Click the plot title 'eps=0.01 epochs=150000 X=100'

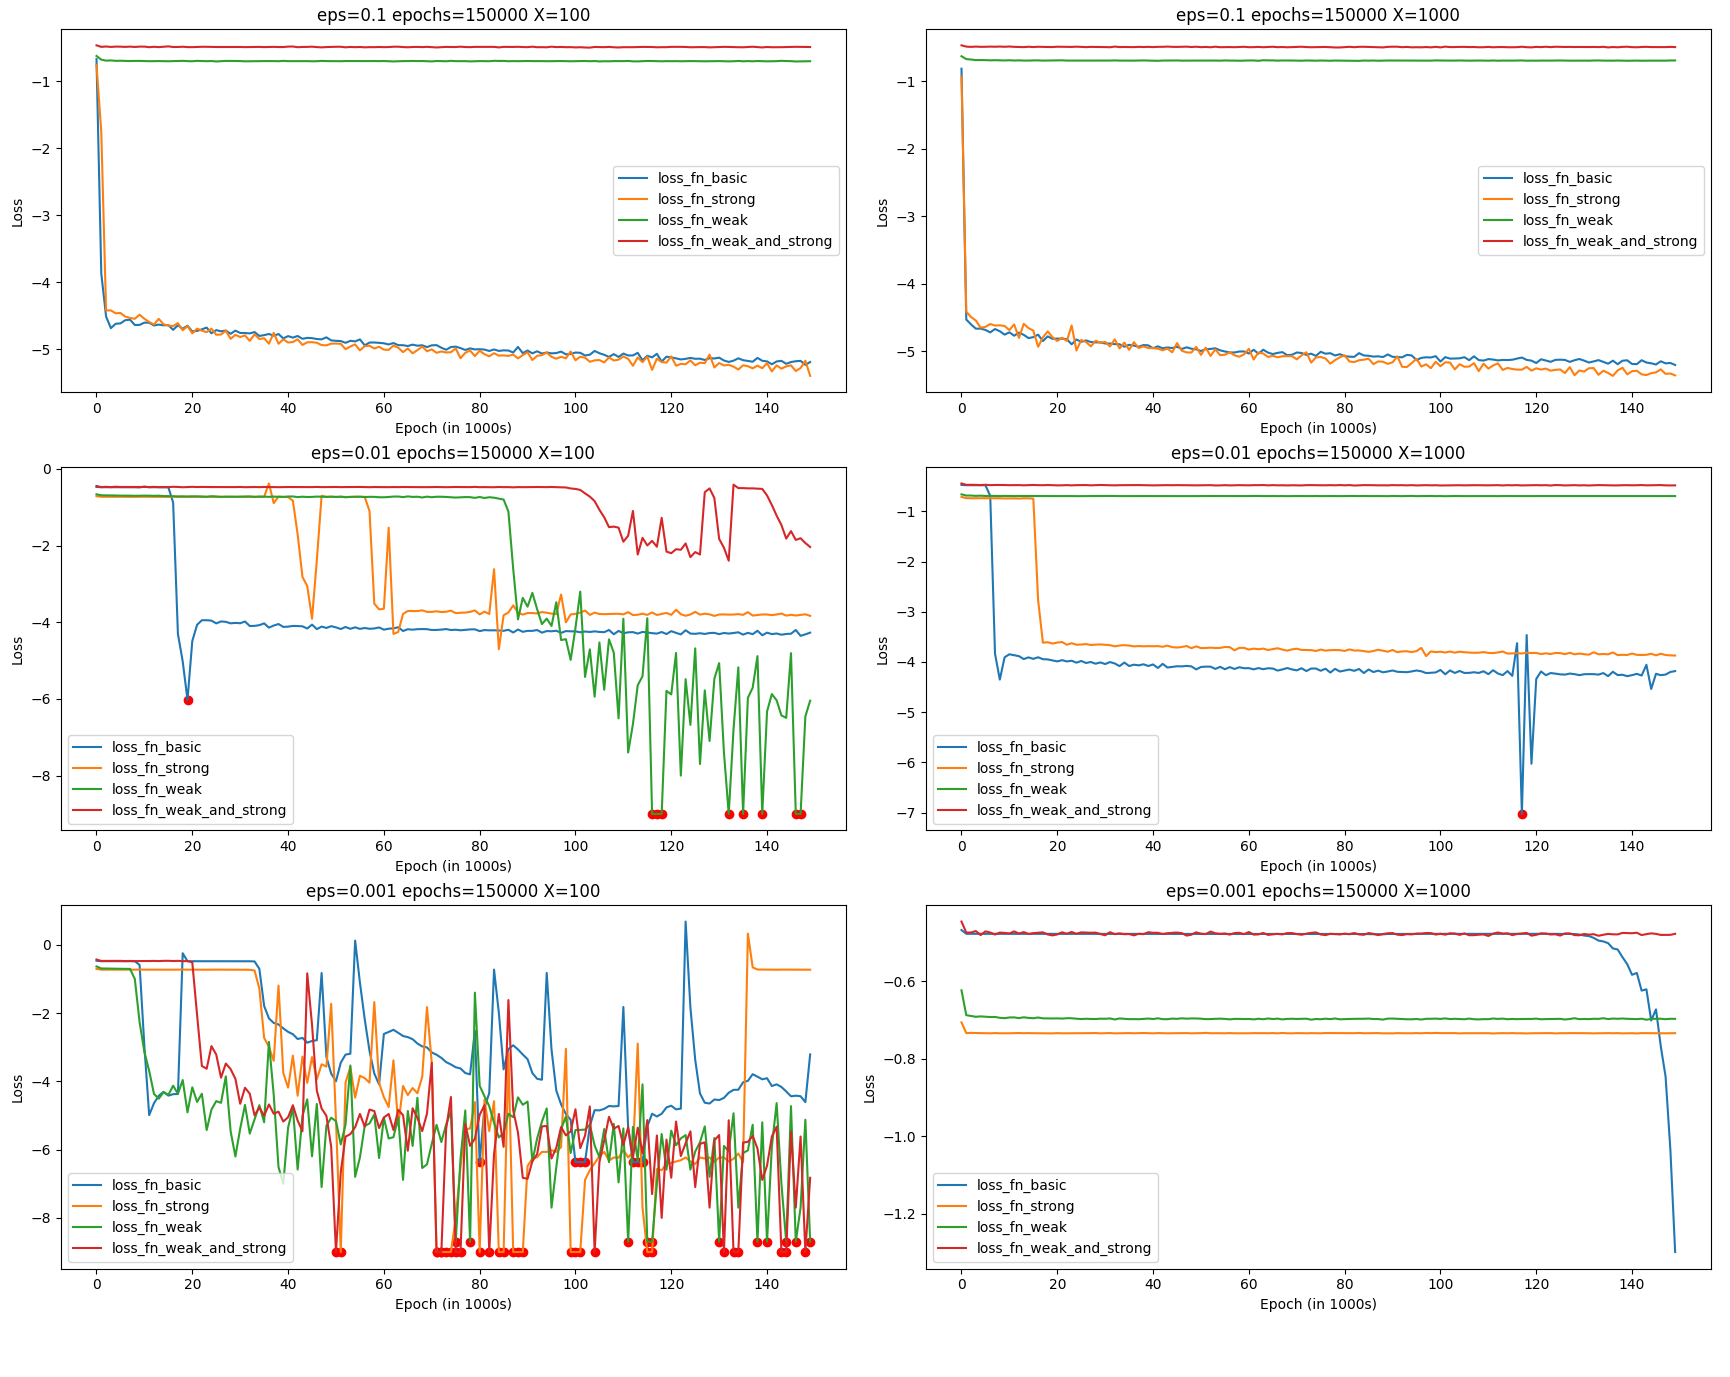(x=453, y=453)
